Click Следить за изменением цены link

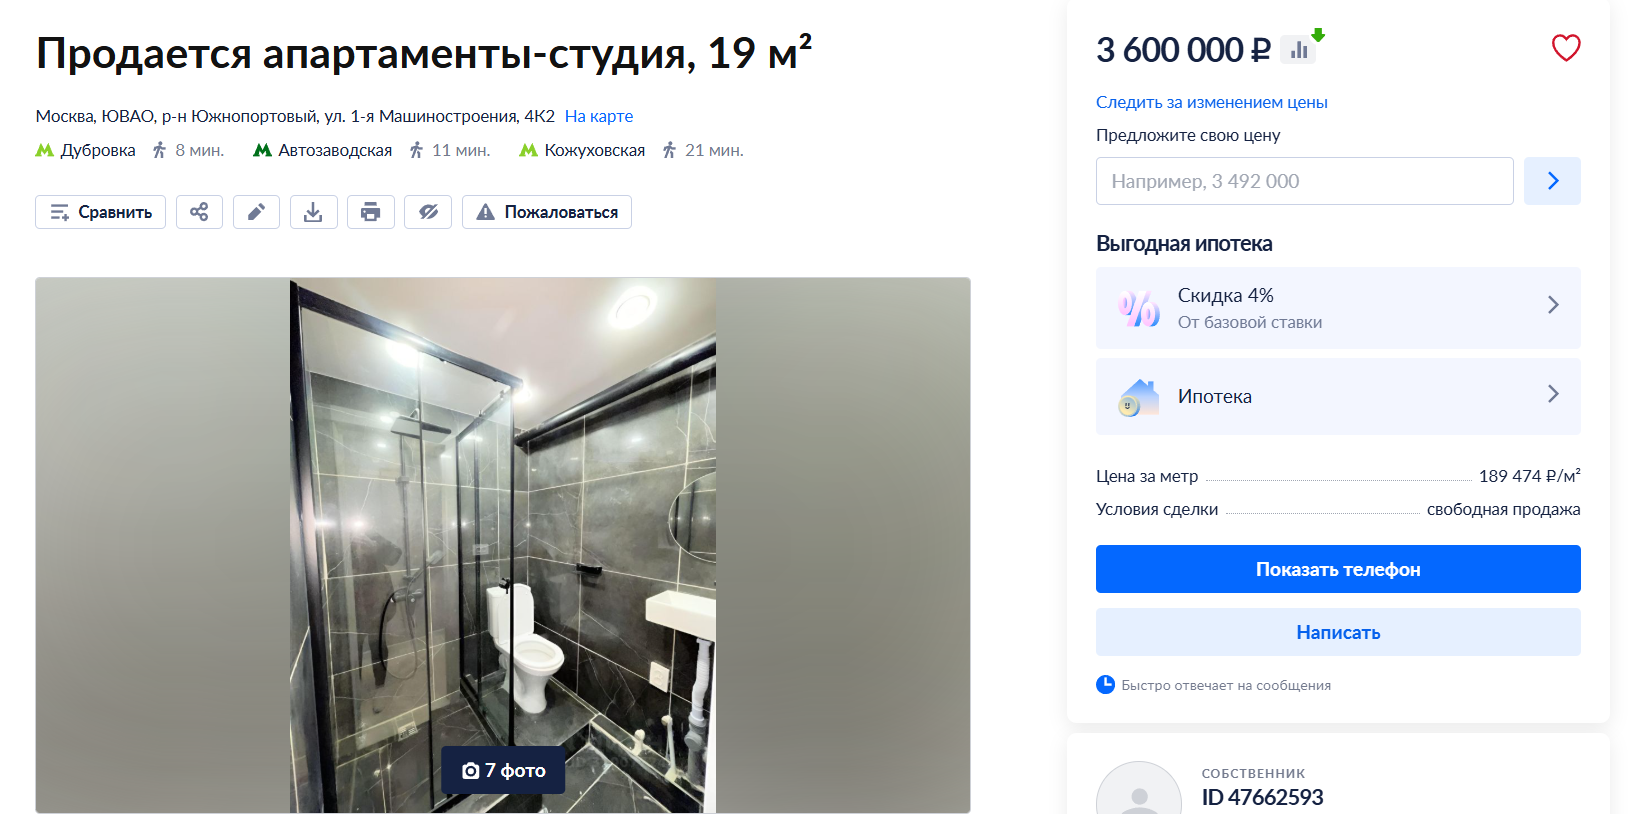tap(1211, 102)
